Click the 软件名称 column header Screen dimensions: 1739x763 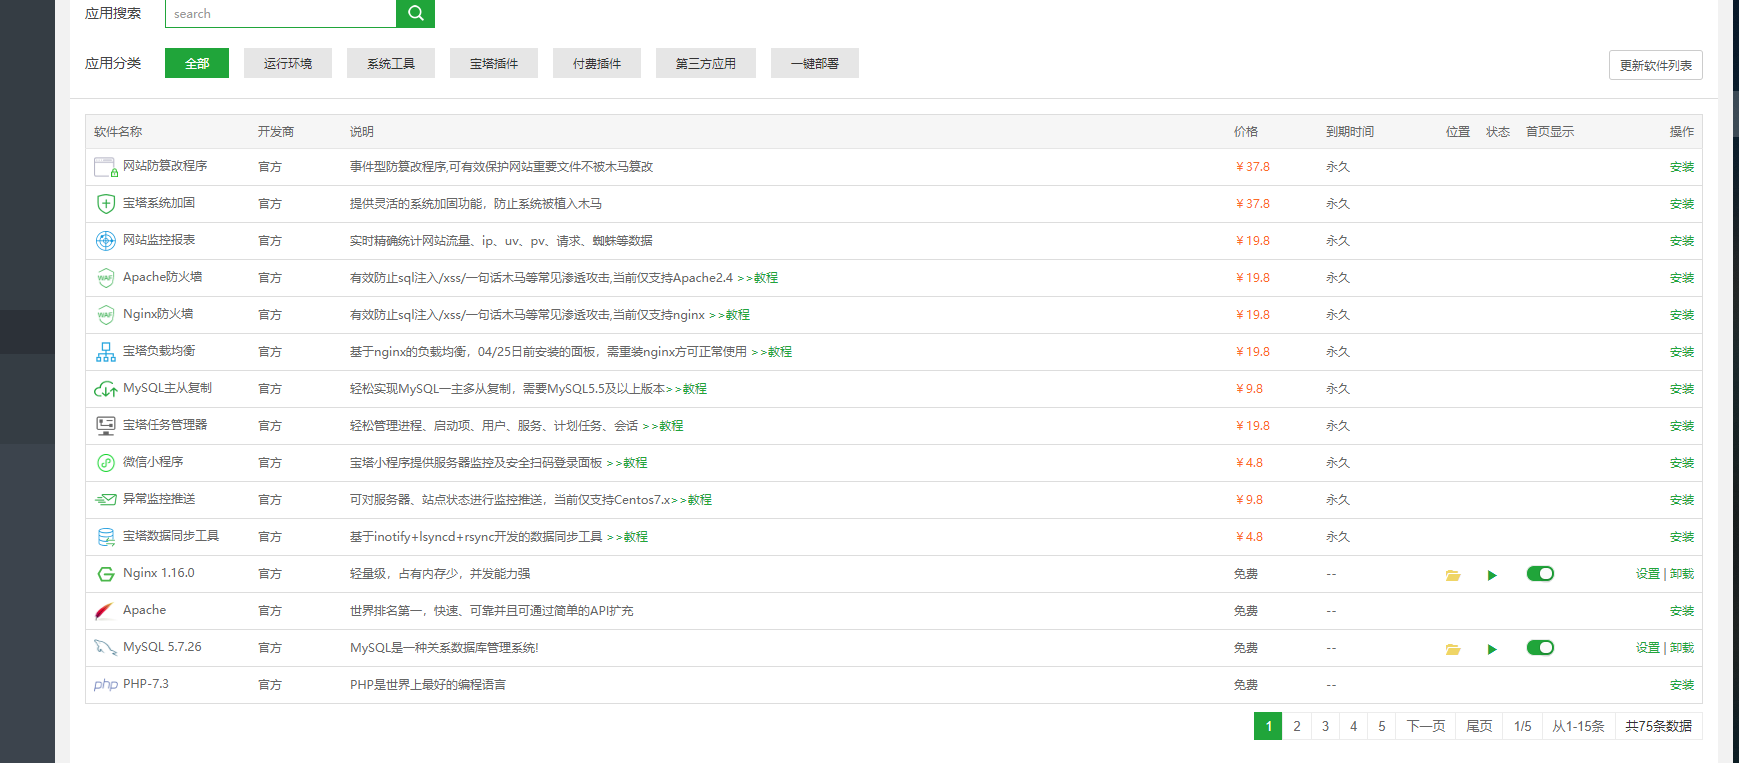[118, 132]
